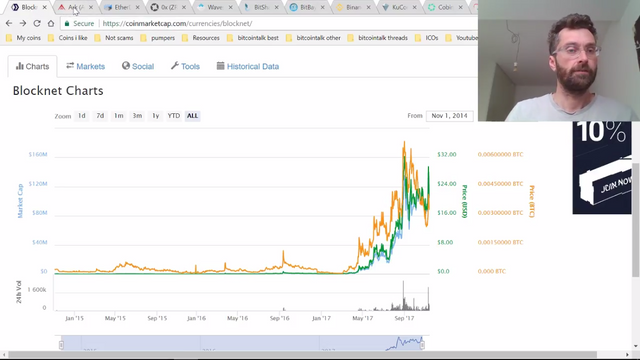Click the horizontal scrollbar at page bottom

pos(302,355)
